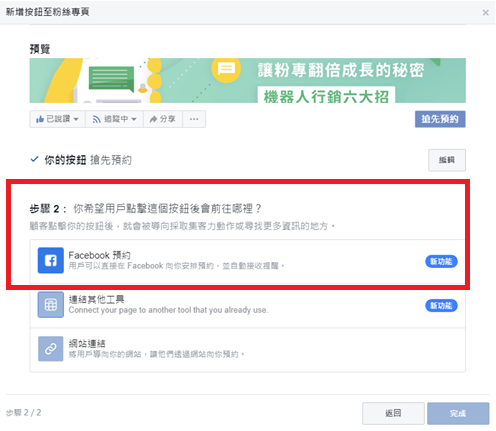The height and width of the screenshot is (431, 496).
Task: Click the 完成 button
Action: click(x=458, y=413)
